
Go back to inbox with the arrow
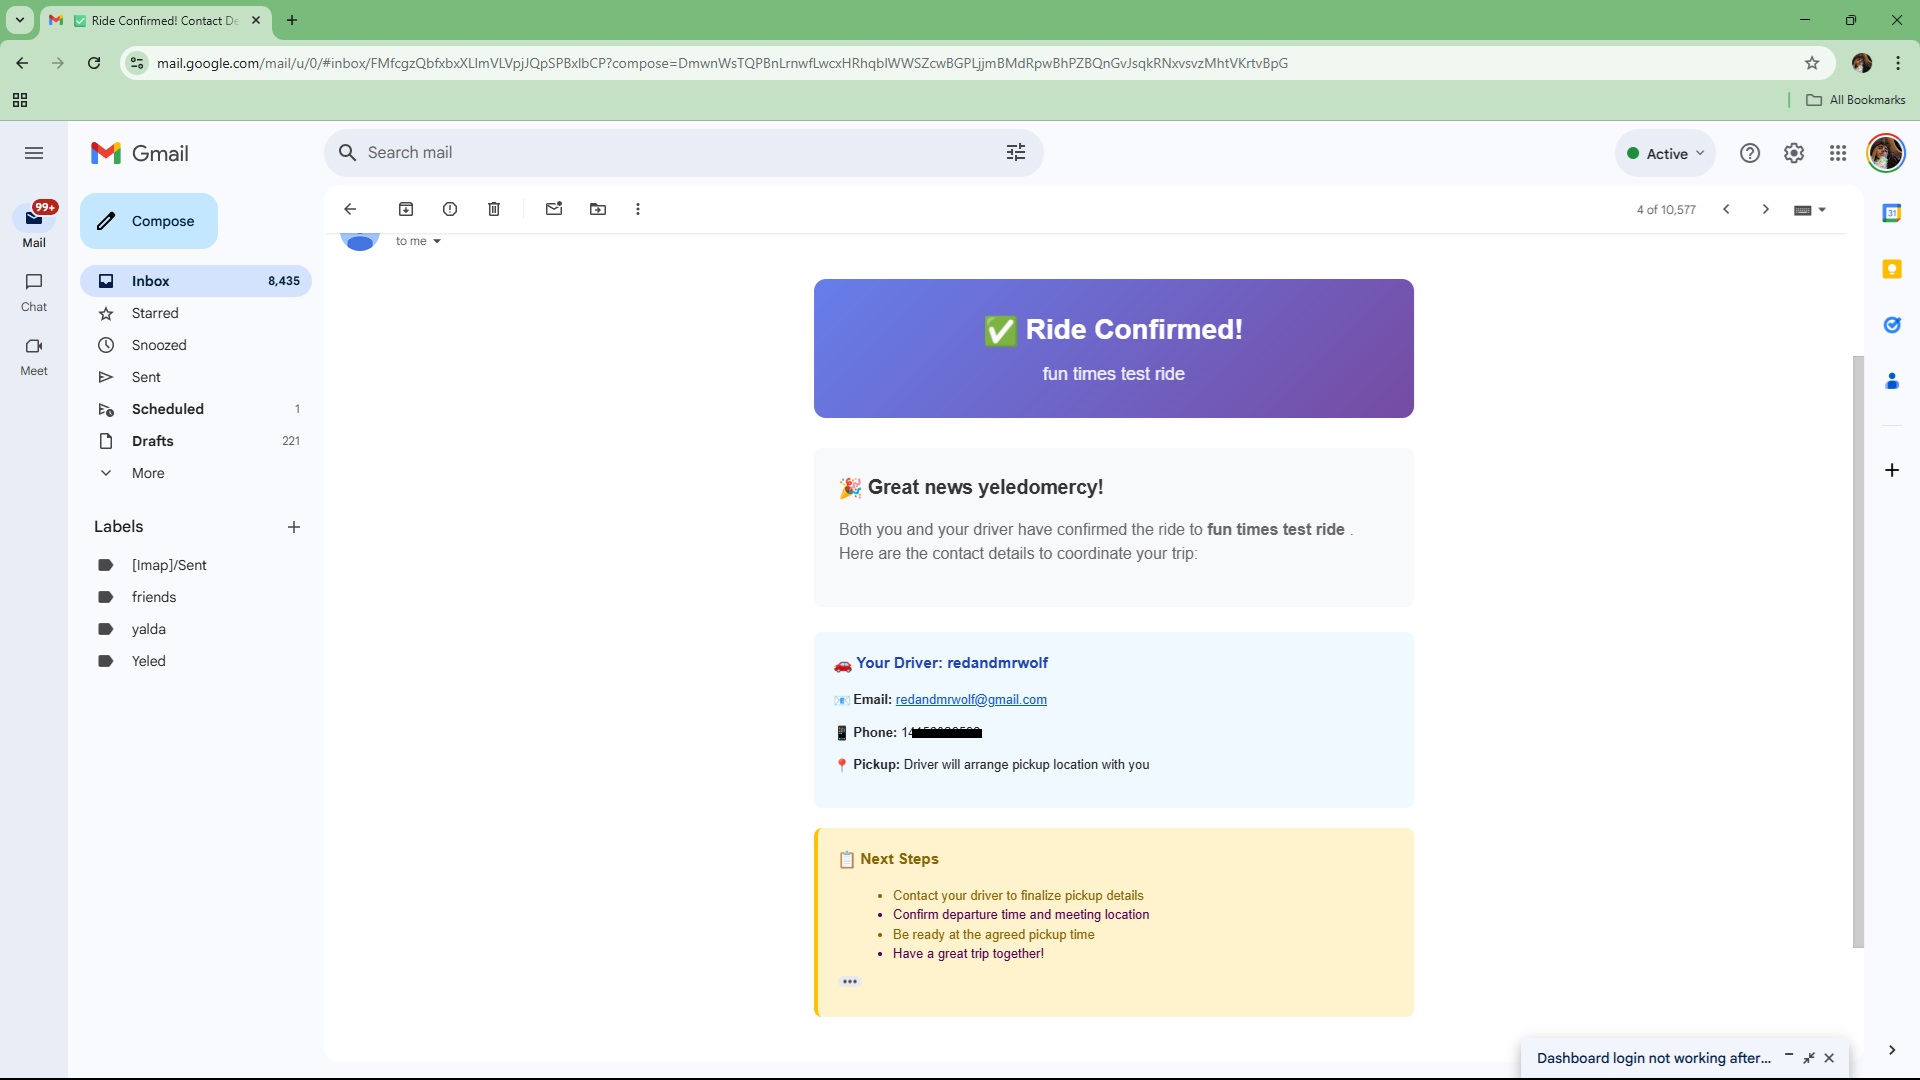[x=350, y=209]
